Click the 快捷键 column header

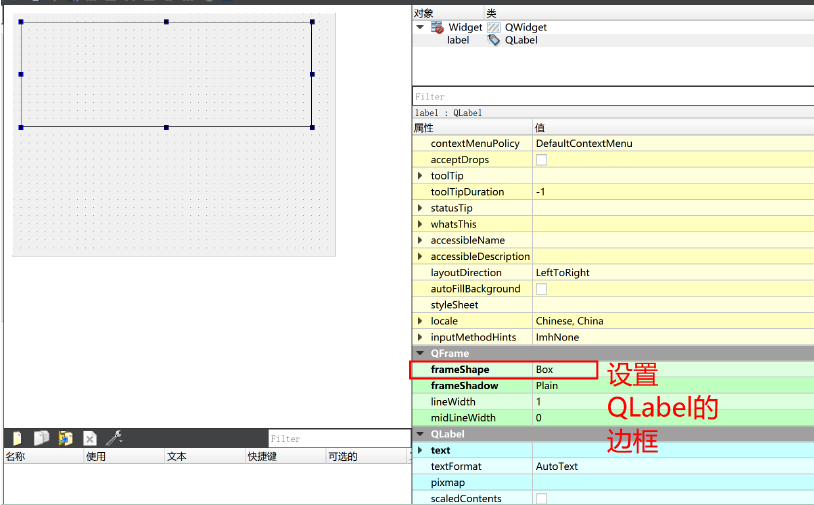pos(286,456)
